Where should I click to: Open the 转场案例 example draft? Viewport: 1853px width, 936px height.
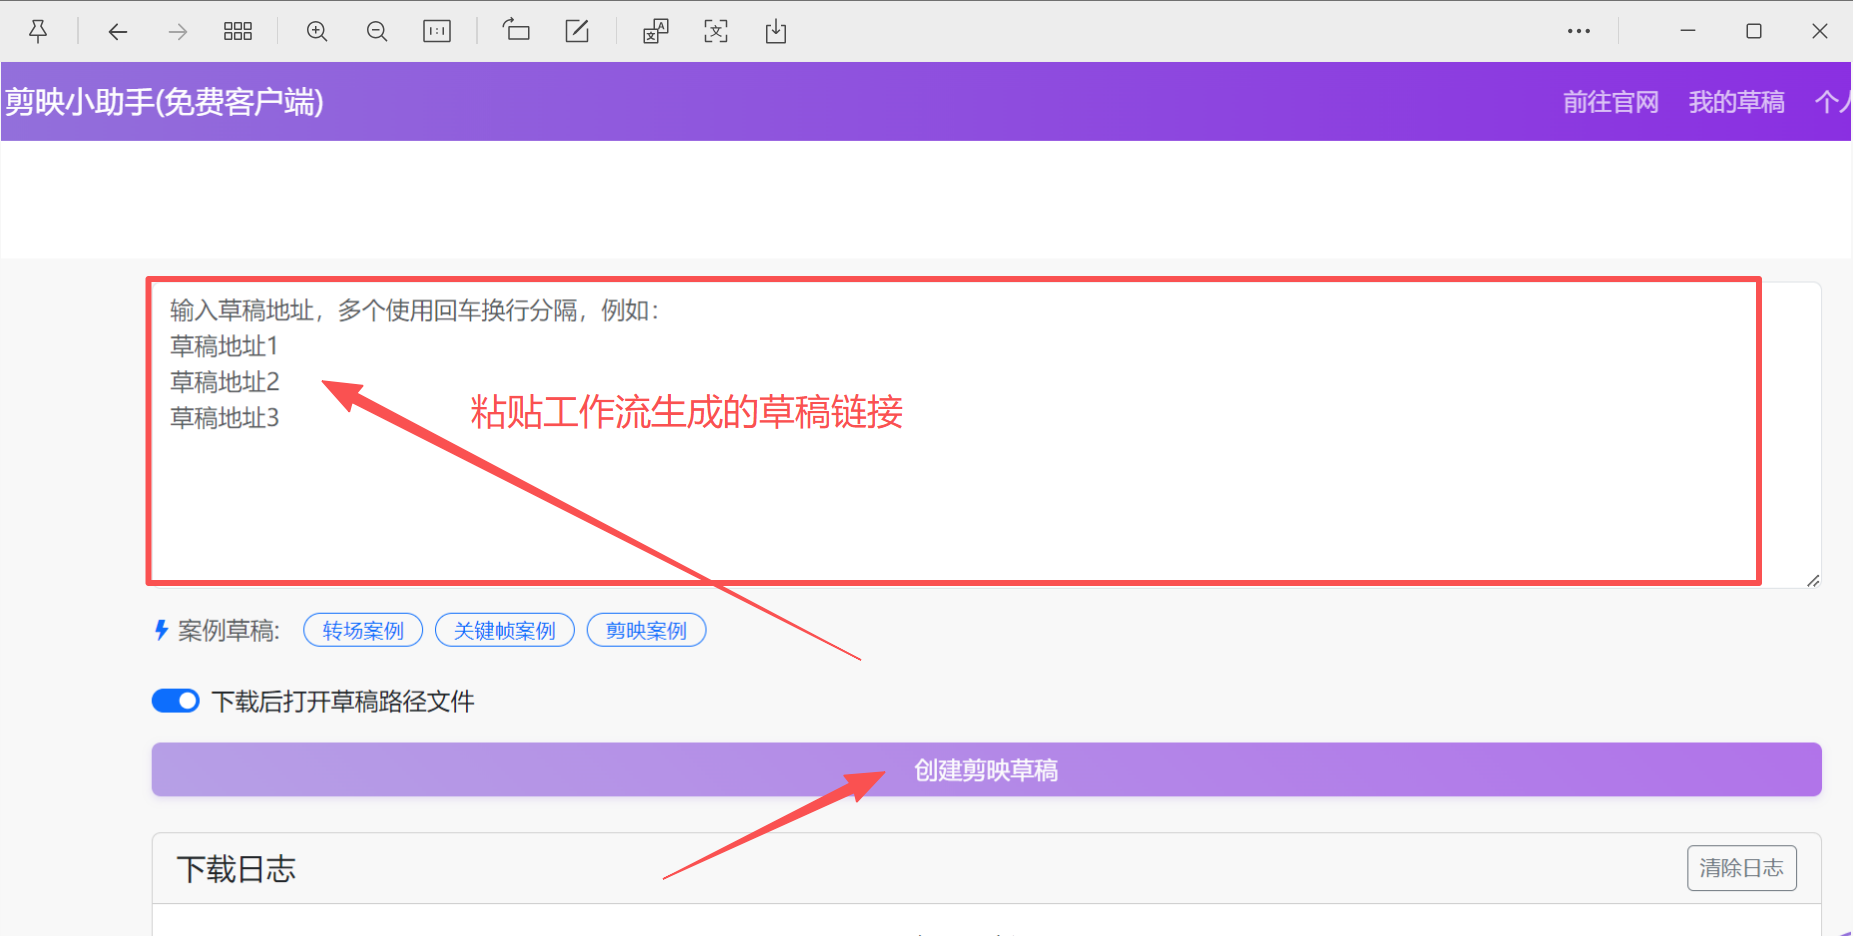tap(362, 630)
